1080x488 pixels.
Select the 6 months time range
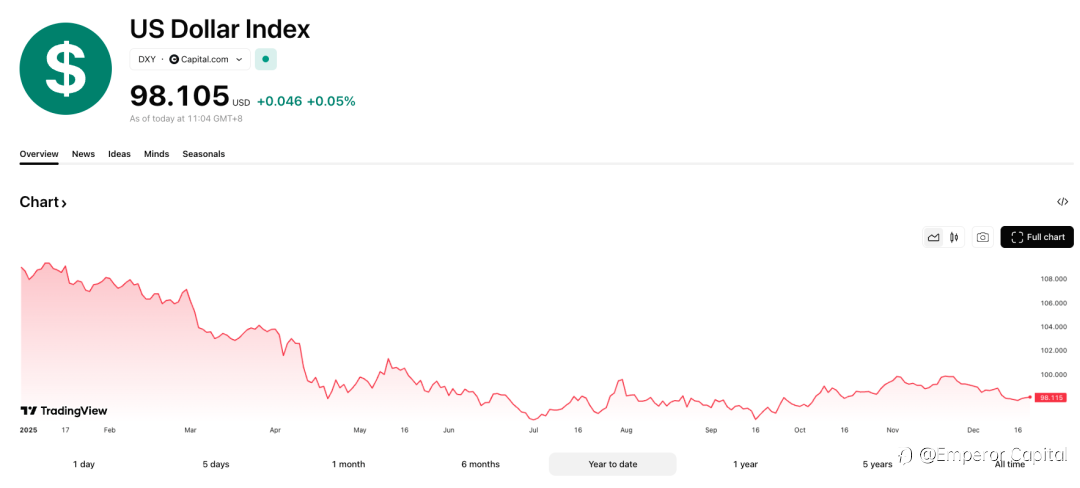tap(480, 464)
